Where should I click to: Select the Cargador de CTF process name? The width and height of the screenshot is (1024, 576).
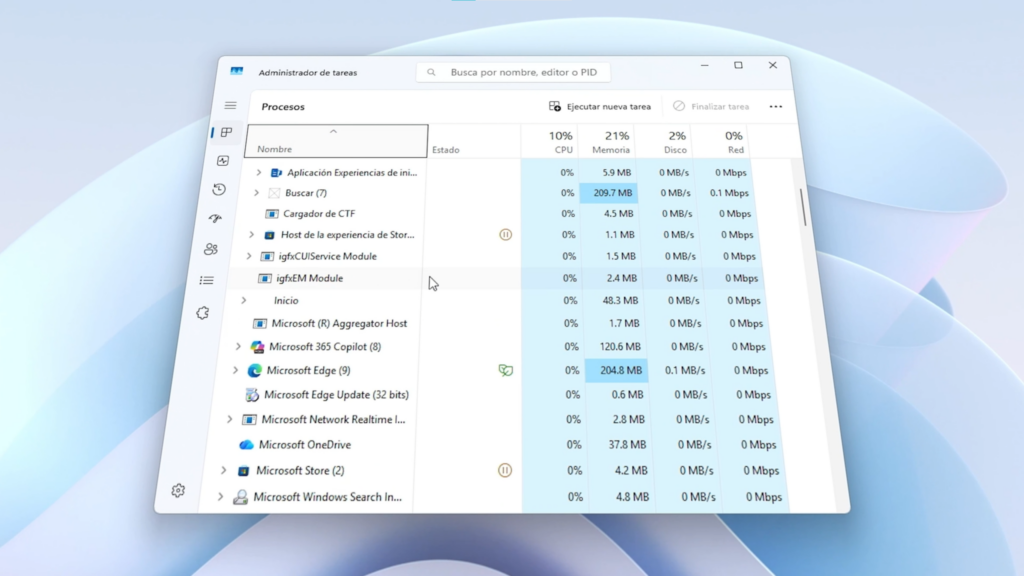click(319, 214)
